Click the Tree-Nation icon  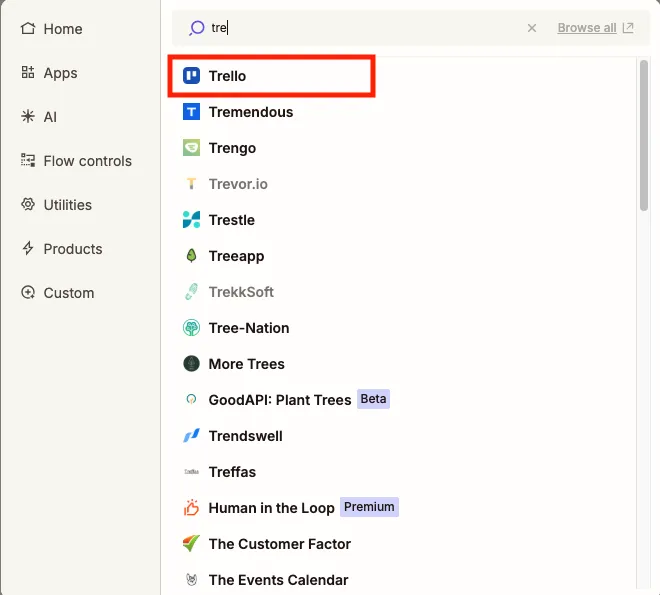coord(191,328)
